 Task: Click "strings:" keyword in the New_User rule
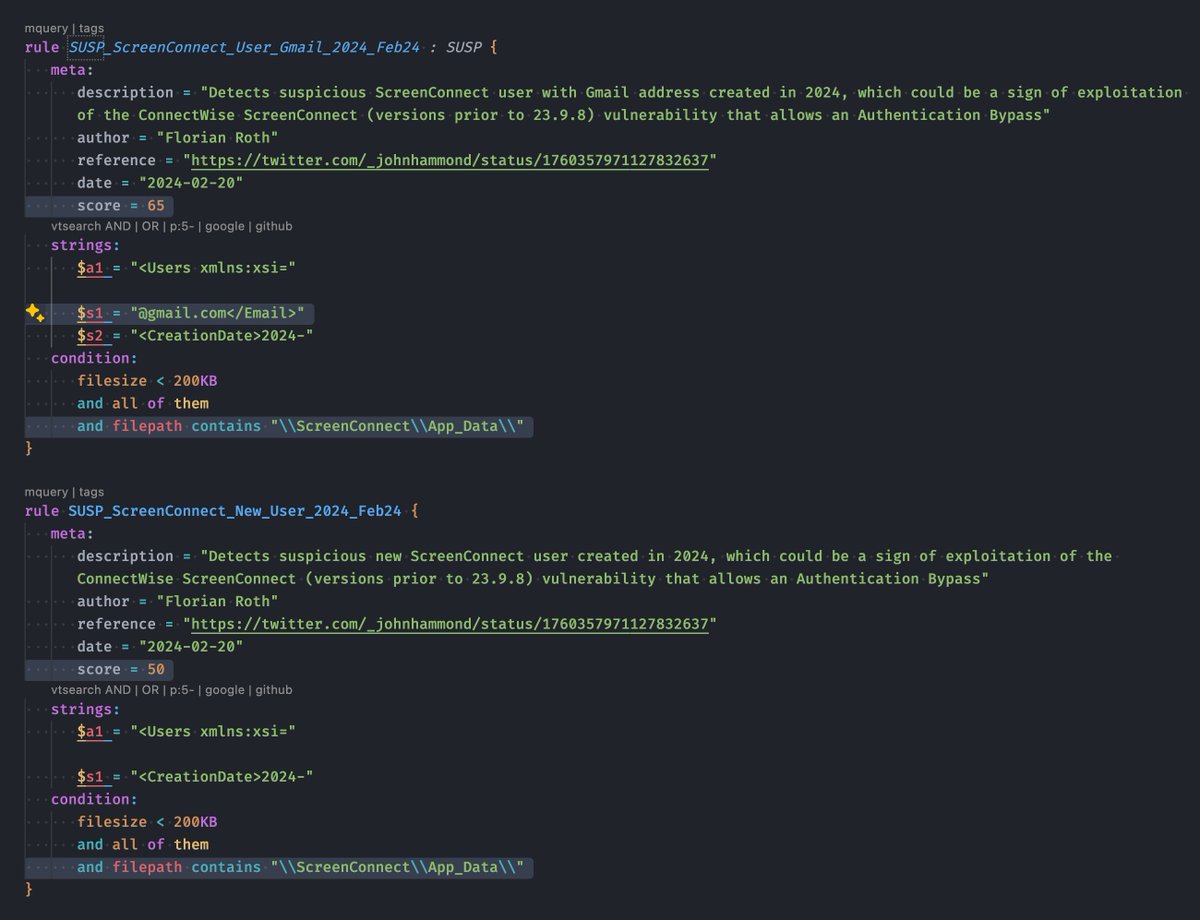(85, 709)
